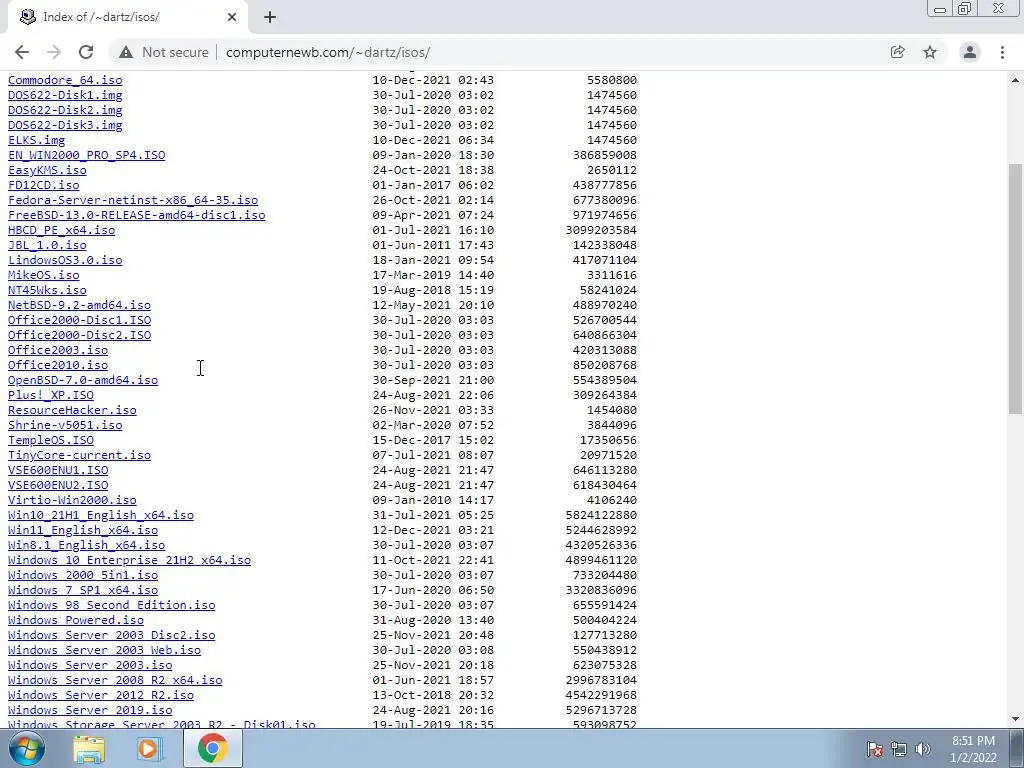Click the volume speaker tray icon
Image resolution: width=1024 pixels, height=768 pixels.
point(923,749)
